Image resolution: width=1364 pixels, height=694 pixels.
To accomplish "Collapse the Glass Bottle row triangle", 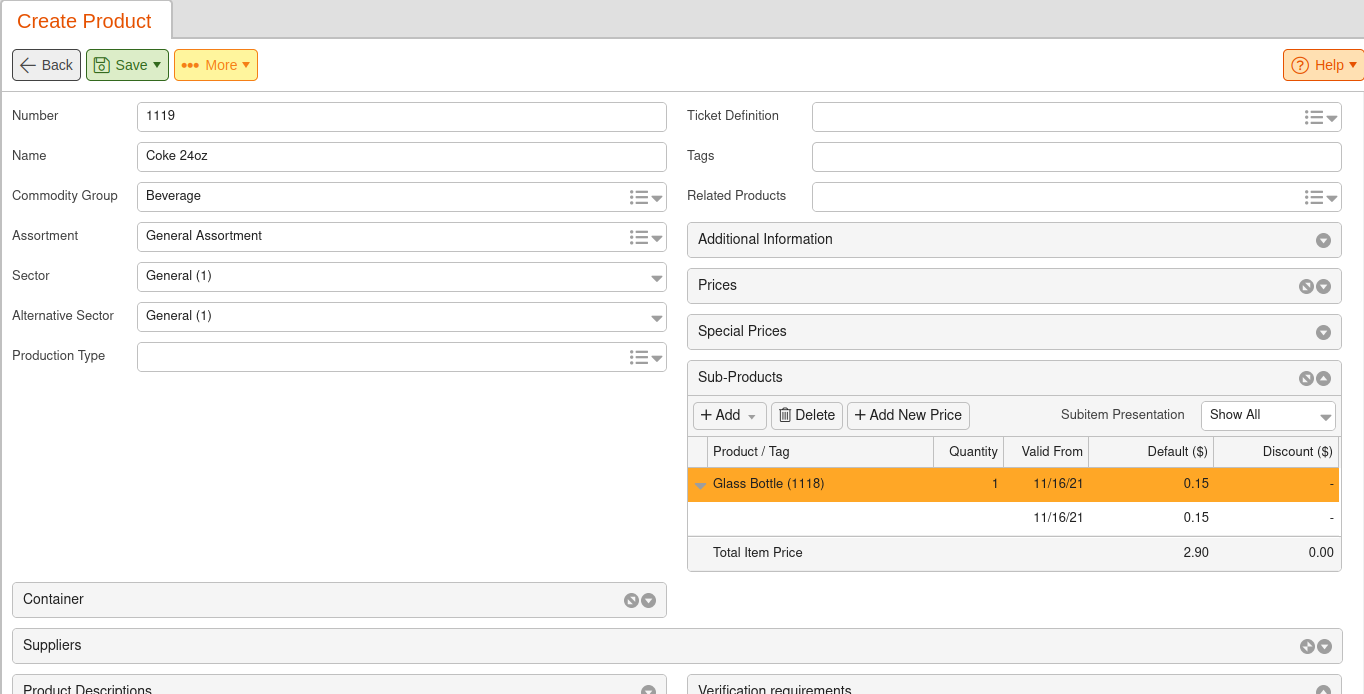I will 700,486.
